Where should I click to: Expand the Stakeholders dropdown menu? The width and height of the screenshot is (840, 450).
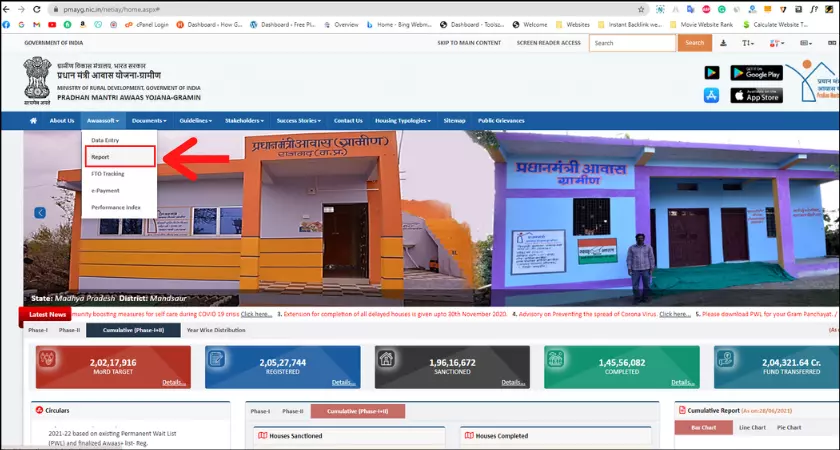244,121
